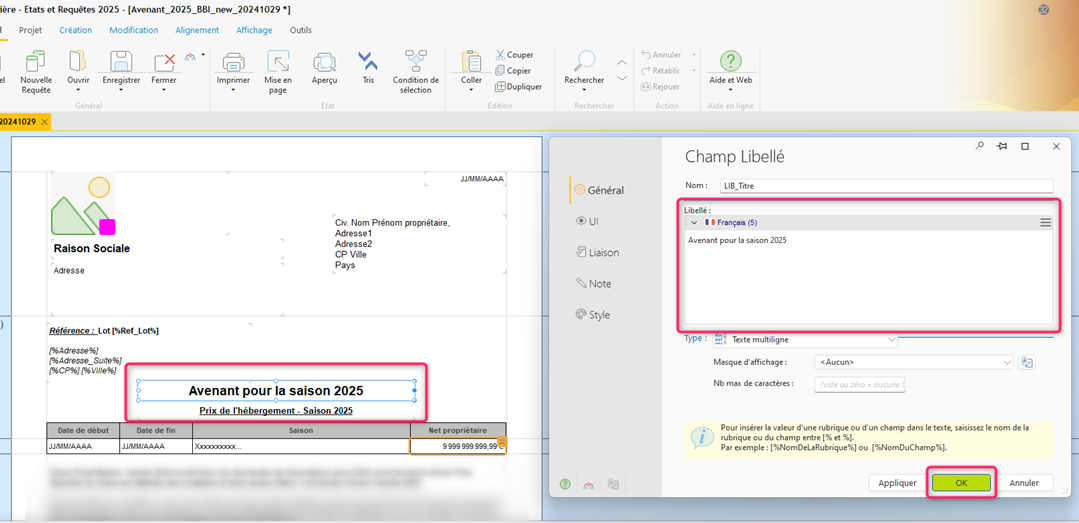Click the Imprimer printer icon
This screenshot has height=523, width=1079.
click(233, 63)
